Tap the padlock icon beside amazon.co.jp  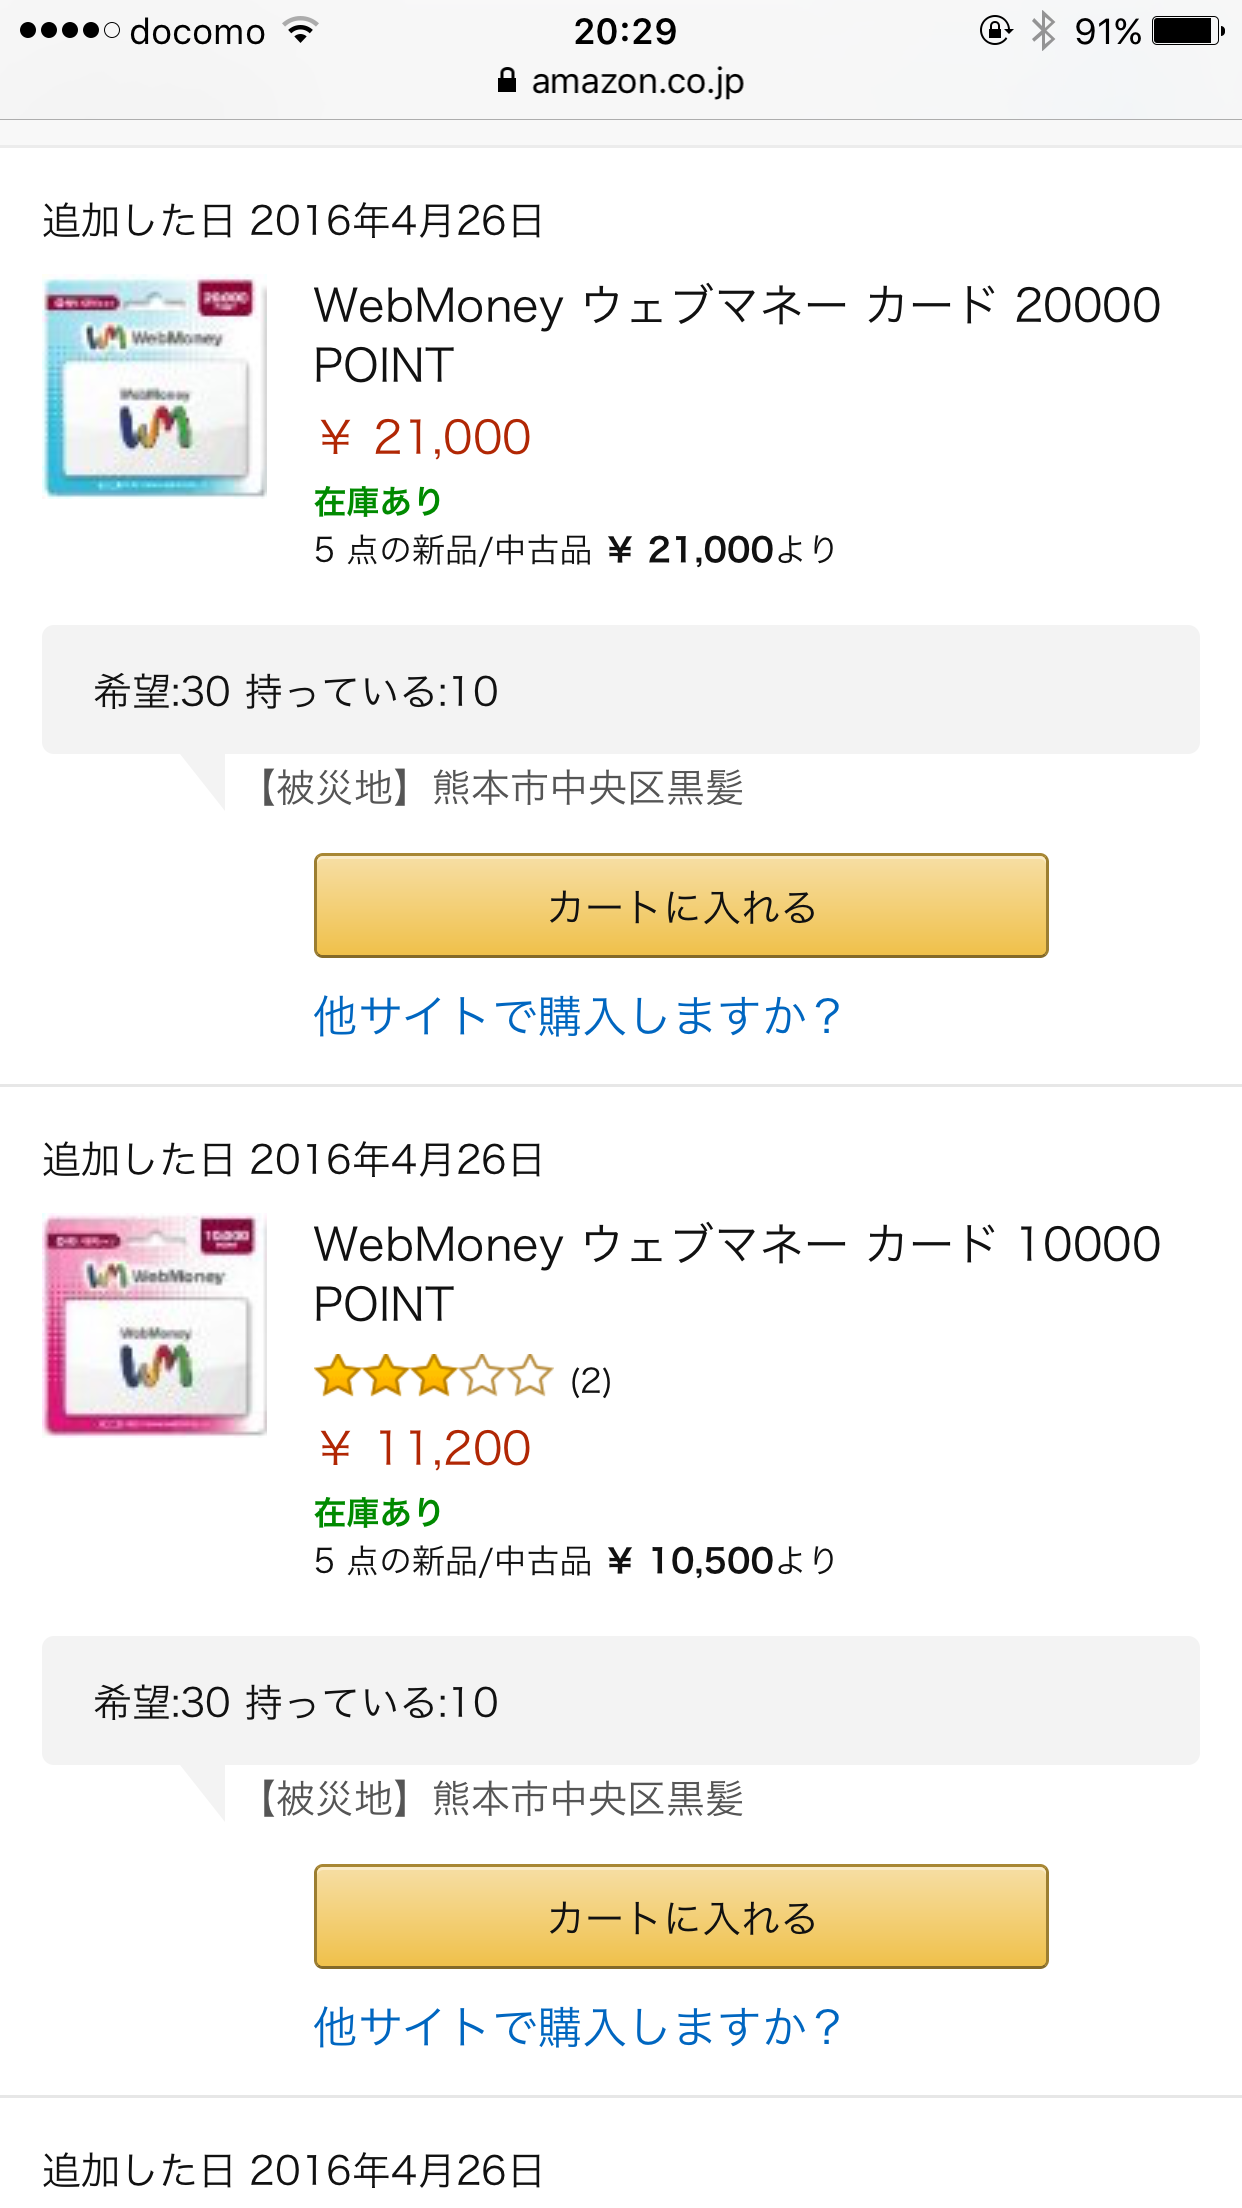pyautogui.click(x=507, y=80)
